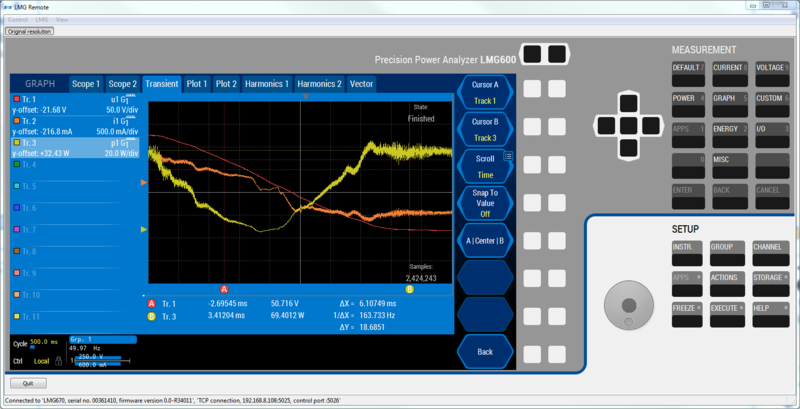This screenshot has width=800, height=409.
Task: Click the green Tr. 4 color square
Action: (17, 164)
